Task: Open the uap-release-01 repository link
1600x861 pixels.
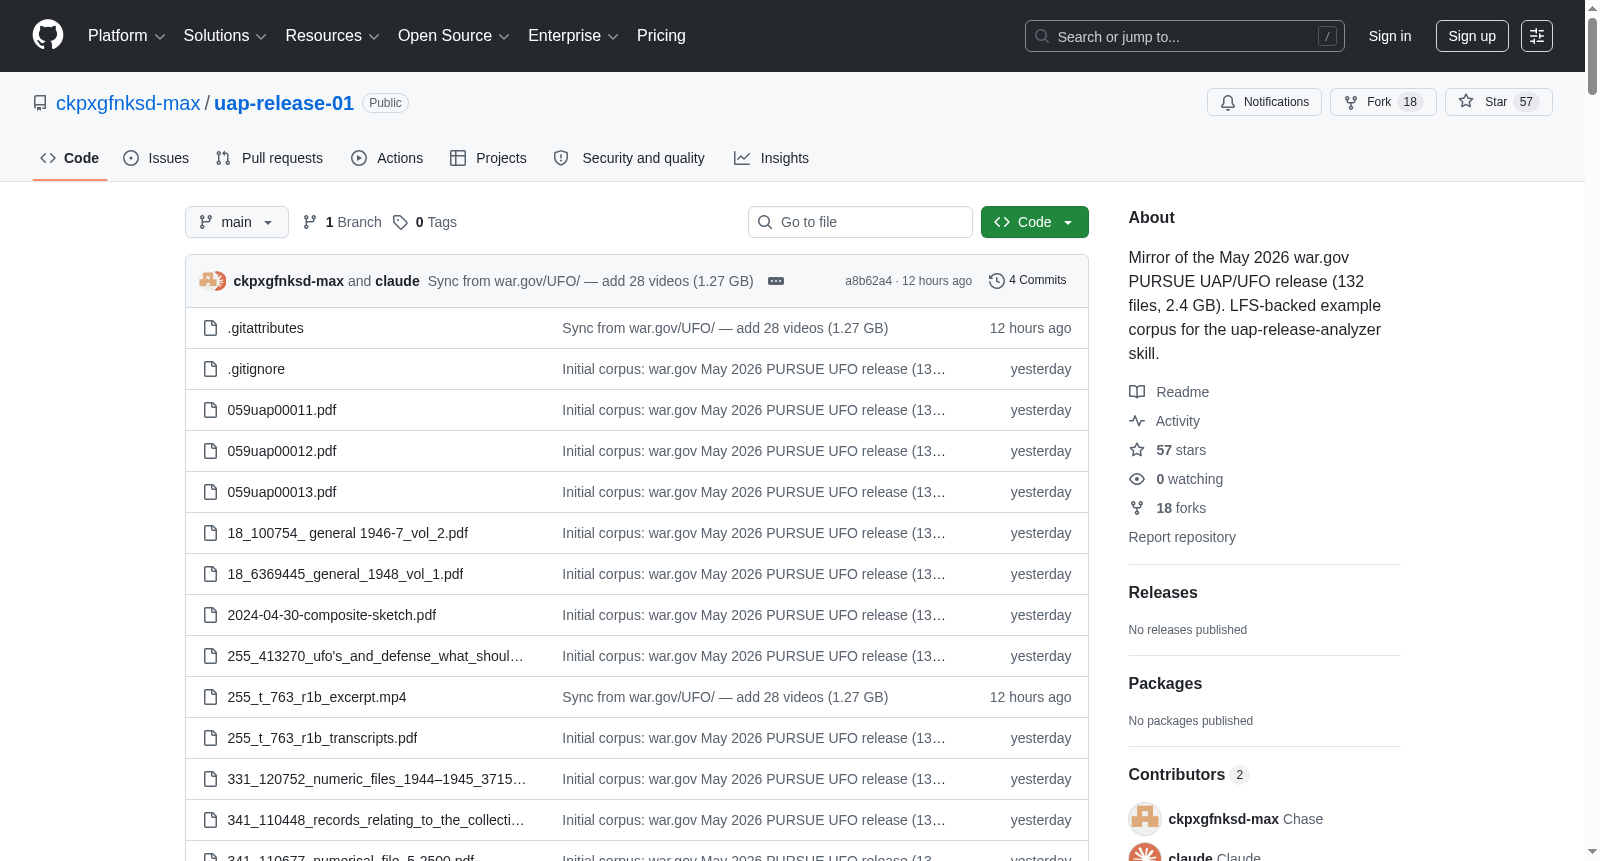Action: pos(284,103)
